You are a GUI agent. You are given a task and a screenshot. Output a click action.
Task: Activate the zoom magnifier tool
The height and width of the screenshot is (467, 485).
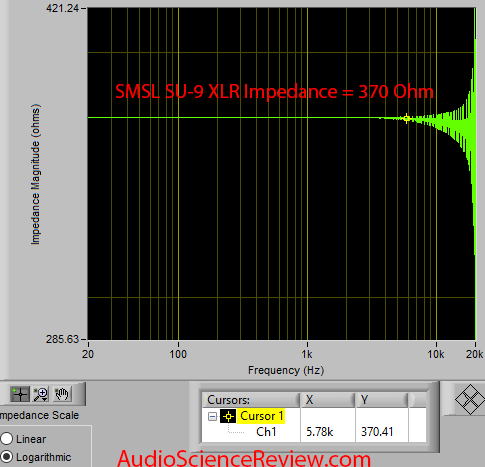[x=41, y=394]
